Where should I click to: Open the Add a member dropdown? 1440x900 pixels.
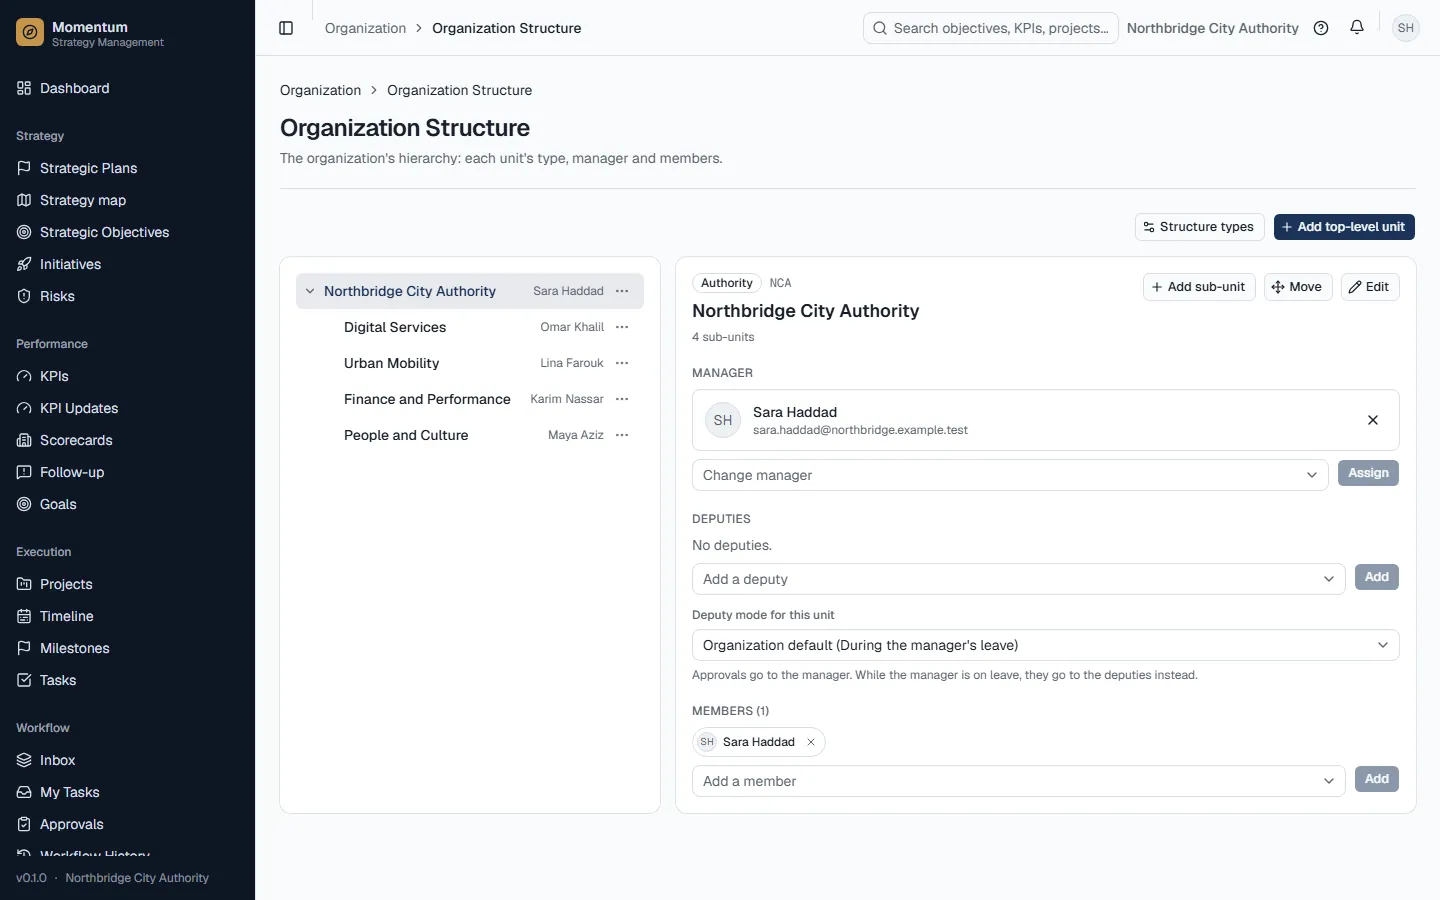coord(1018,781)
